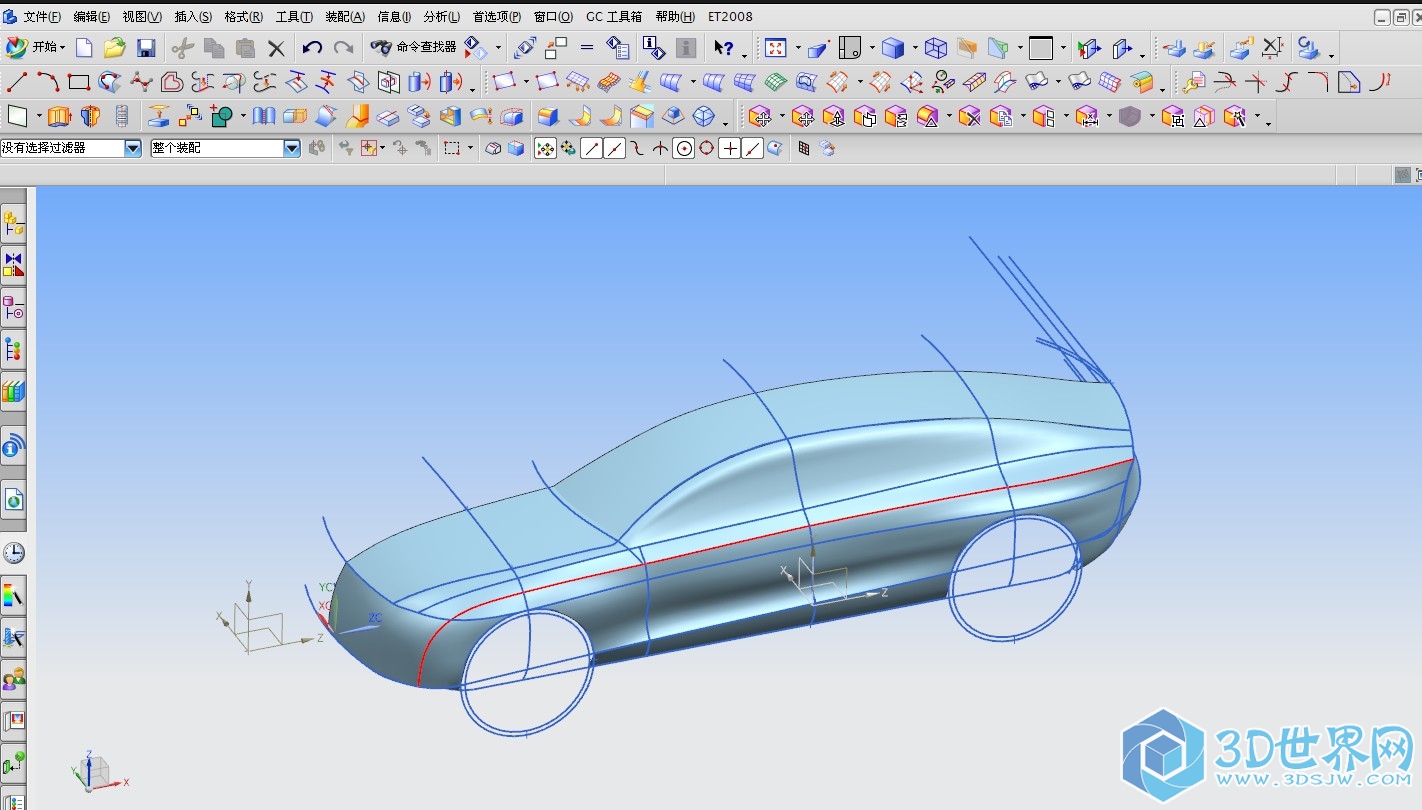The image size is (1422, 810).
Task: Select the Rectangle curve tool
Action: coord(79,82)
